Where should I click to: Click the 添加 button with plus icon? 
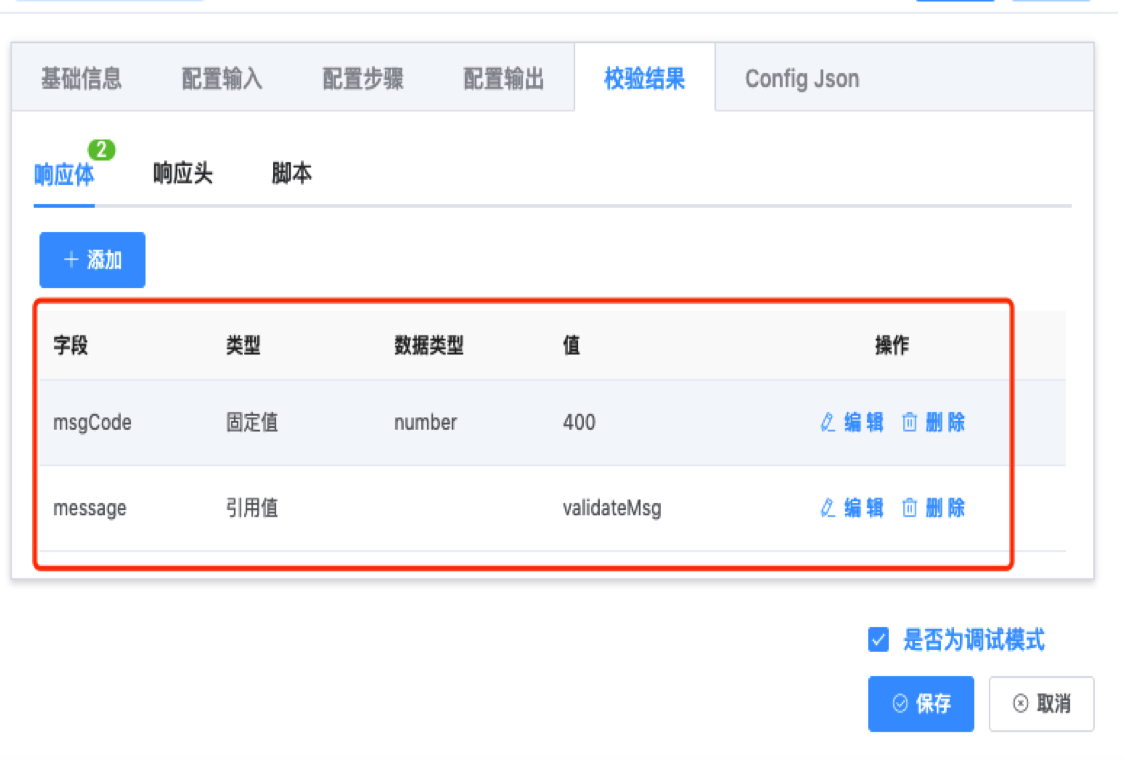point(92,260)
